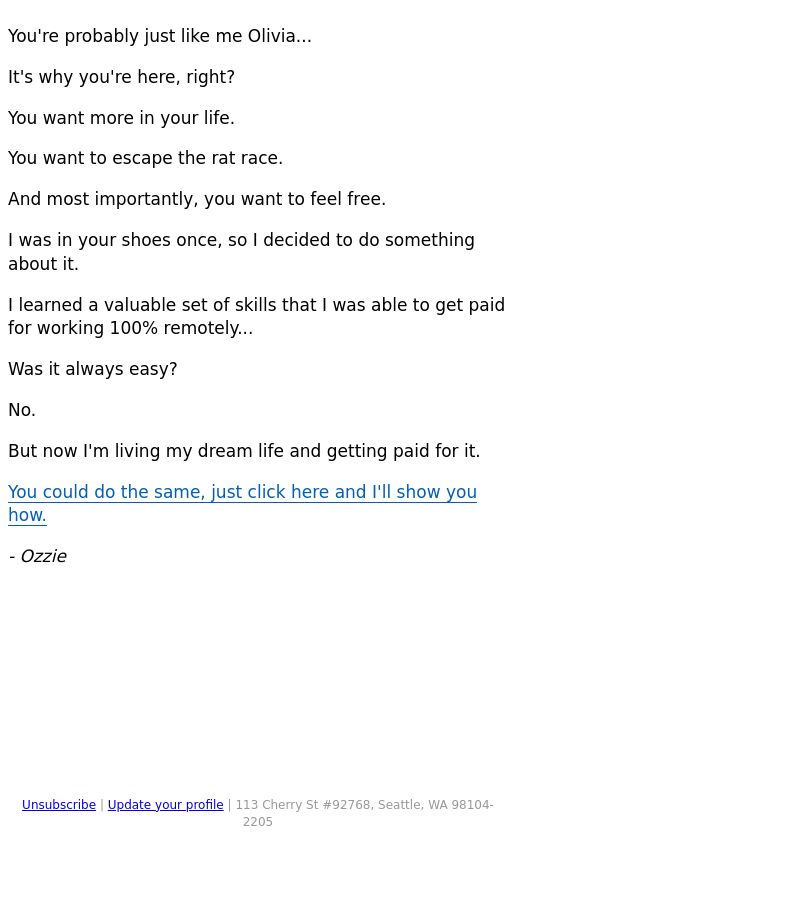The width and height of the screenshot is (800, 908).
Task: Click the 'escape the rat race' sentence
Action: 145,158
